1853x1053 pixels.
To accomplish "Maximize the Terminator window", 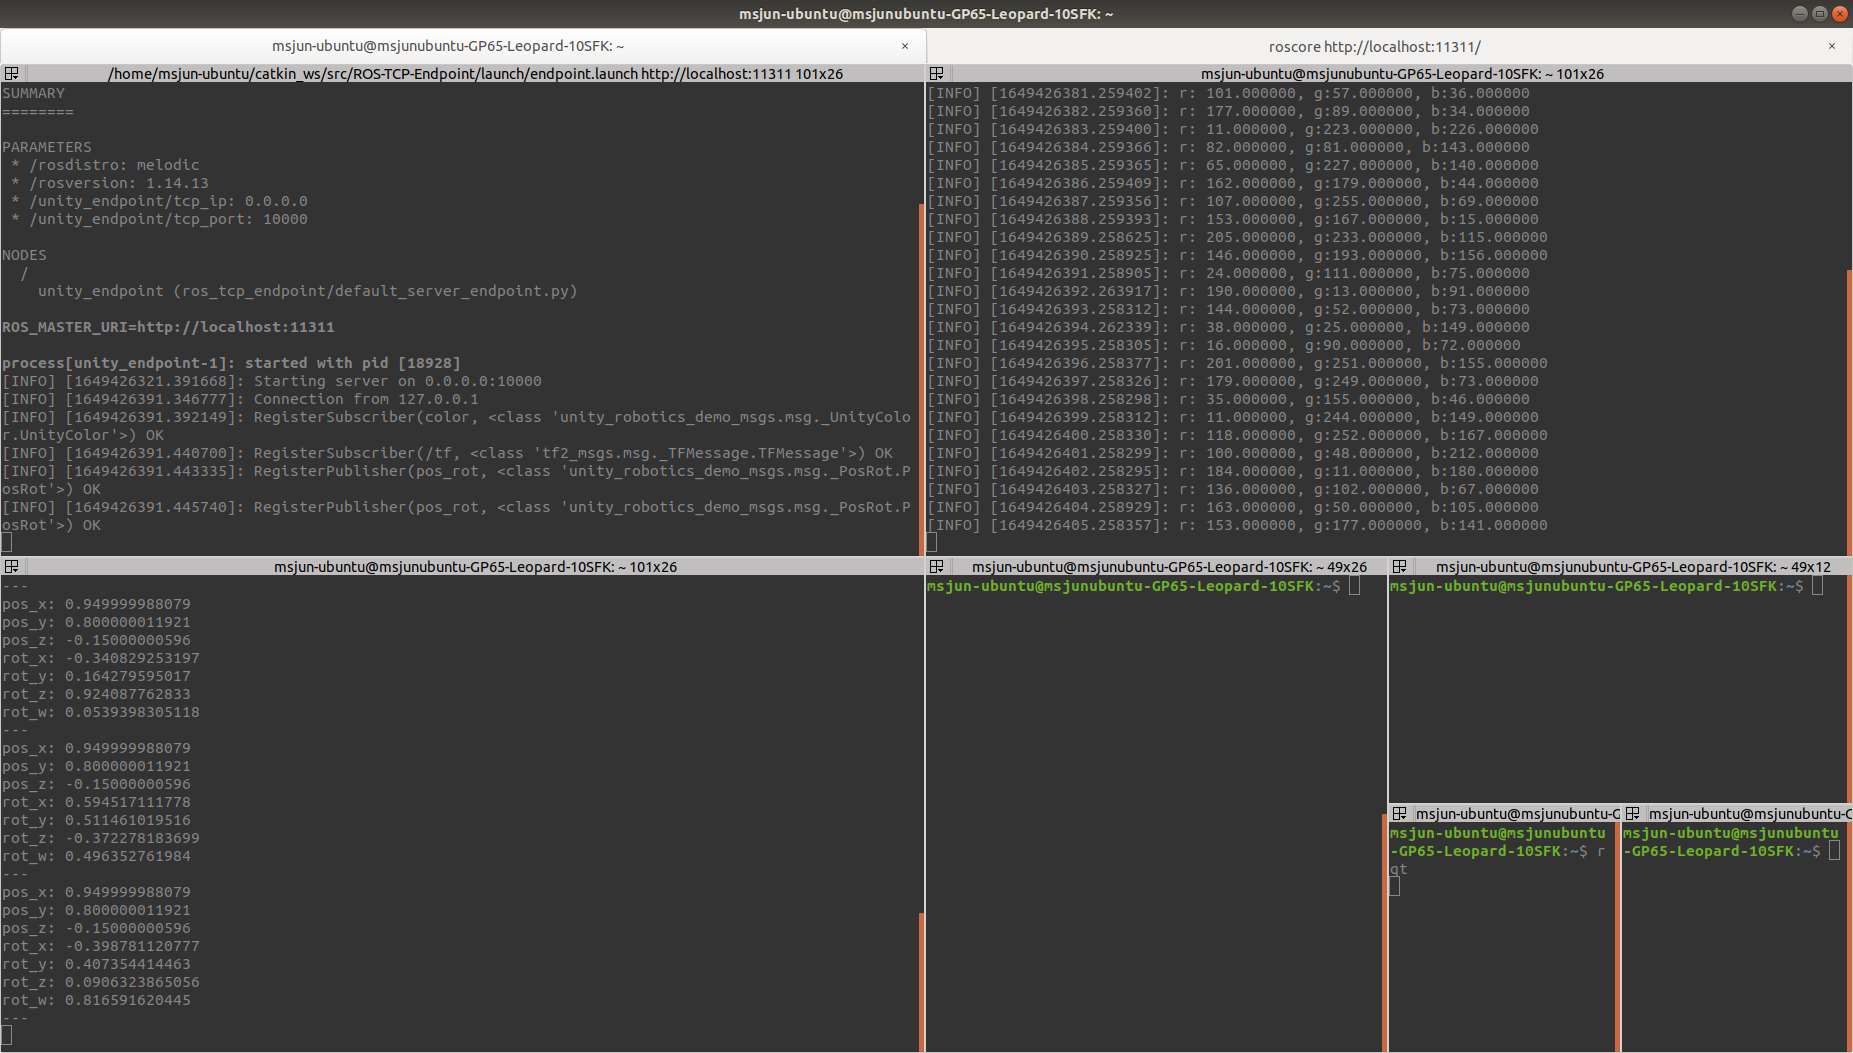I will coord(1820,13).
